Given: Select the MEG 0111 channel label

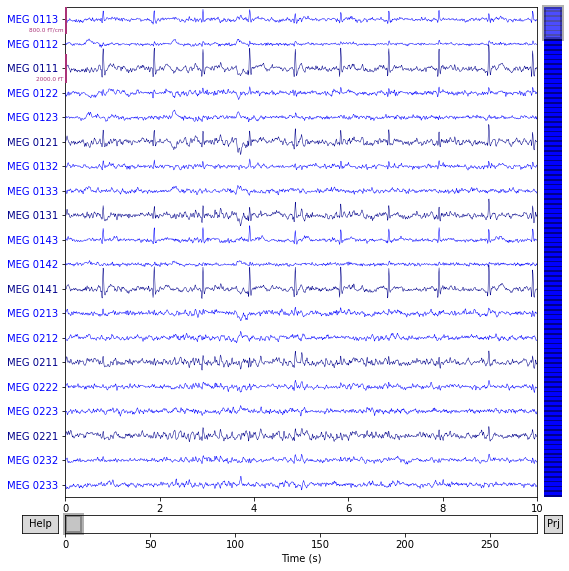Looking at the screenshot, I should pyautogui.click(x=32, y=68).
